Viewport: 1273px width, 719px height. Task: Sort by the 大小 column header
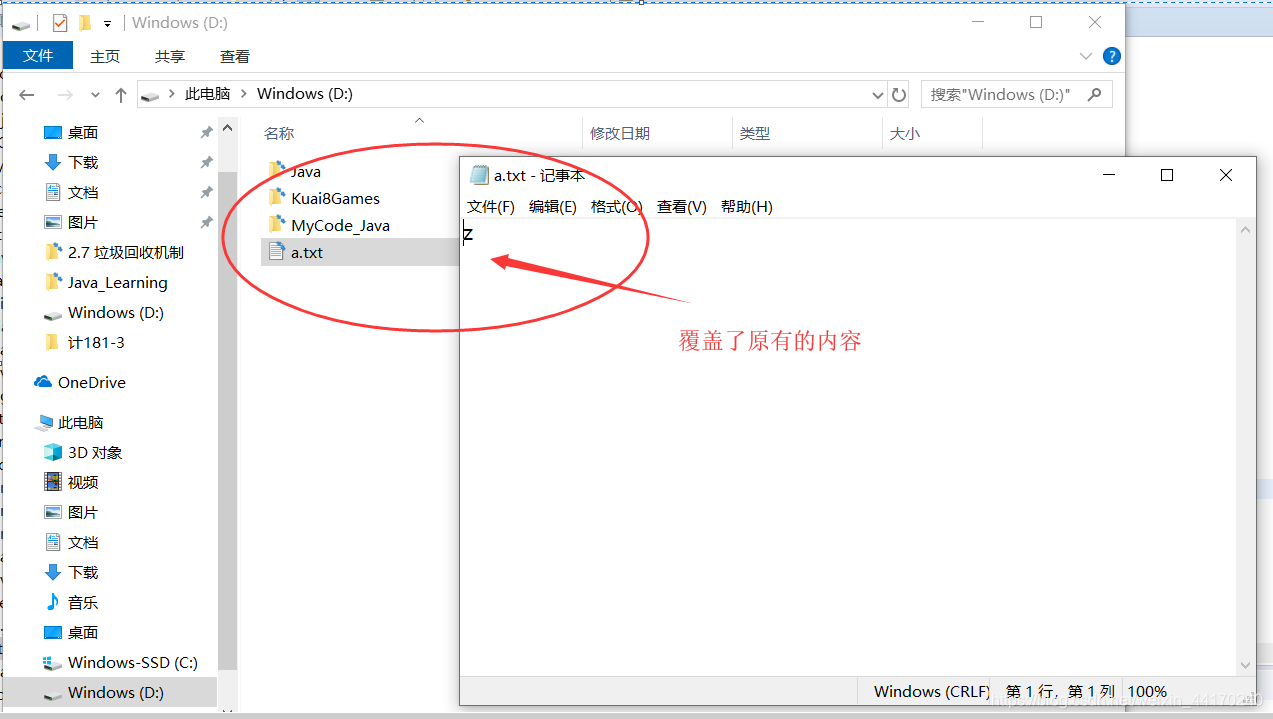[x=904, y=133]
